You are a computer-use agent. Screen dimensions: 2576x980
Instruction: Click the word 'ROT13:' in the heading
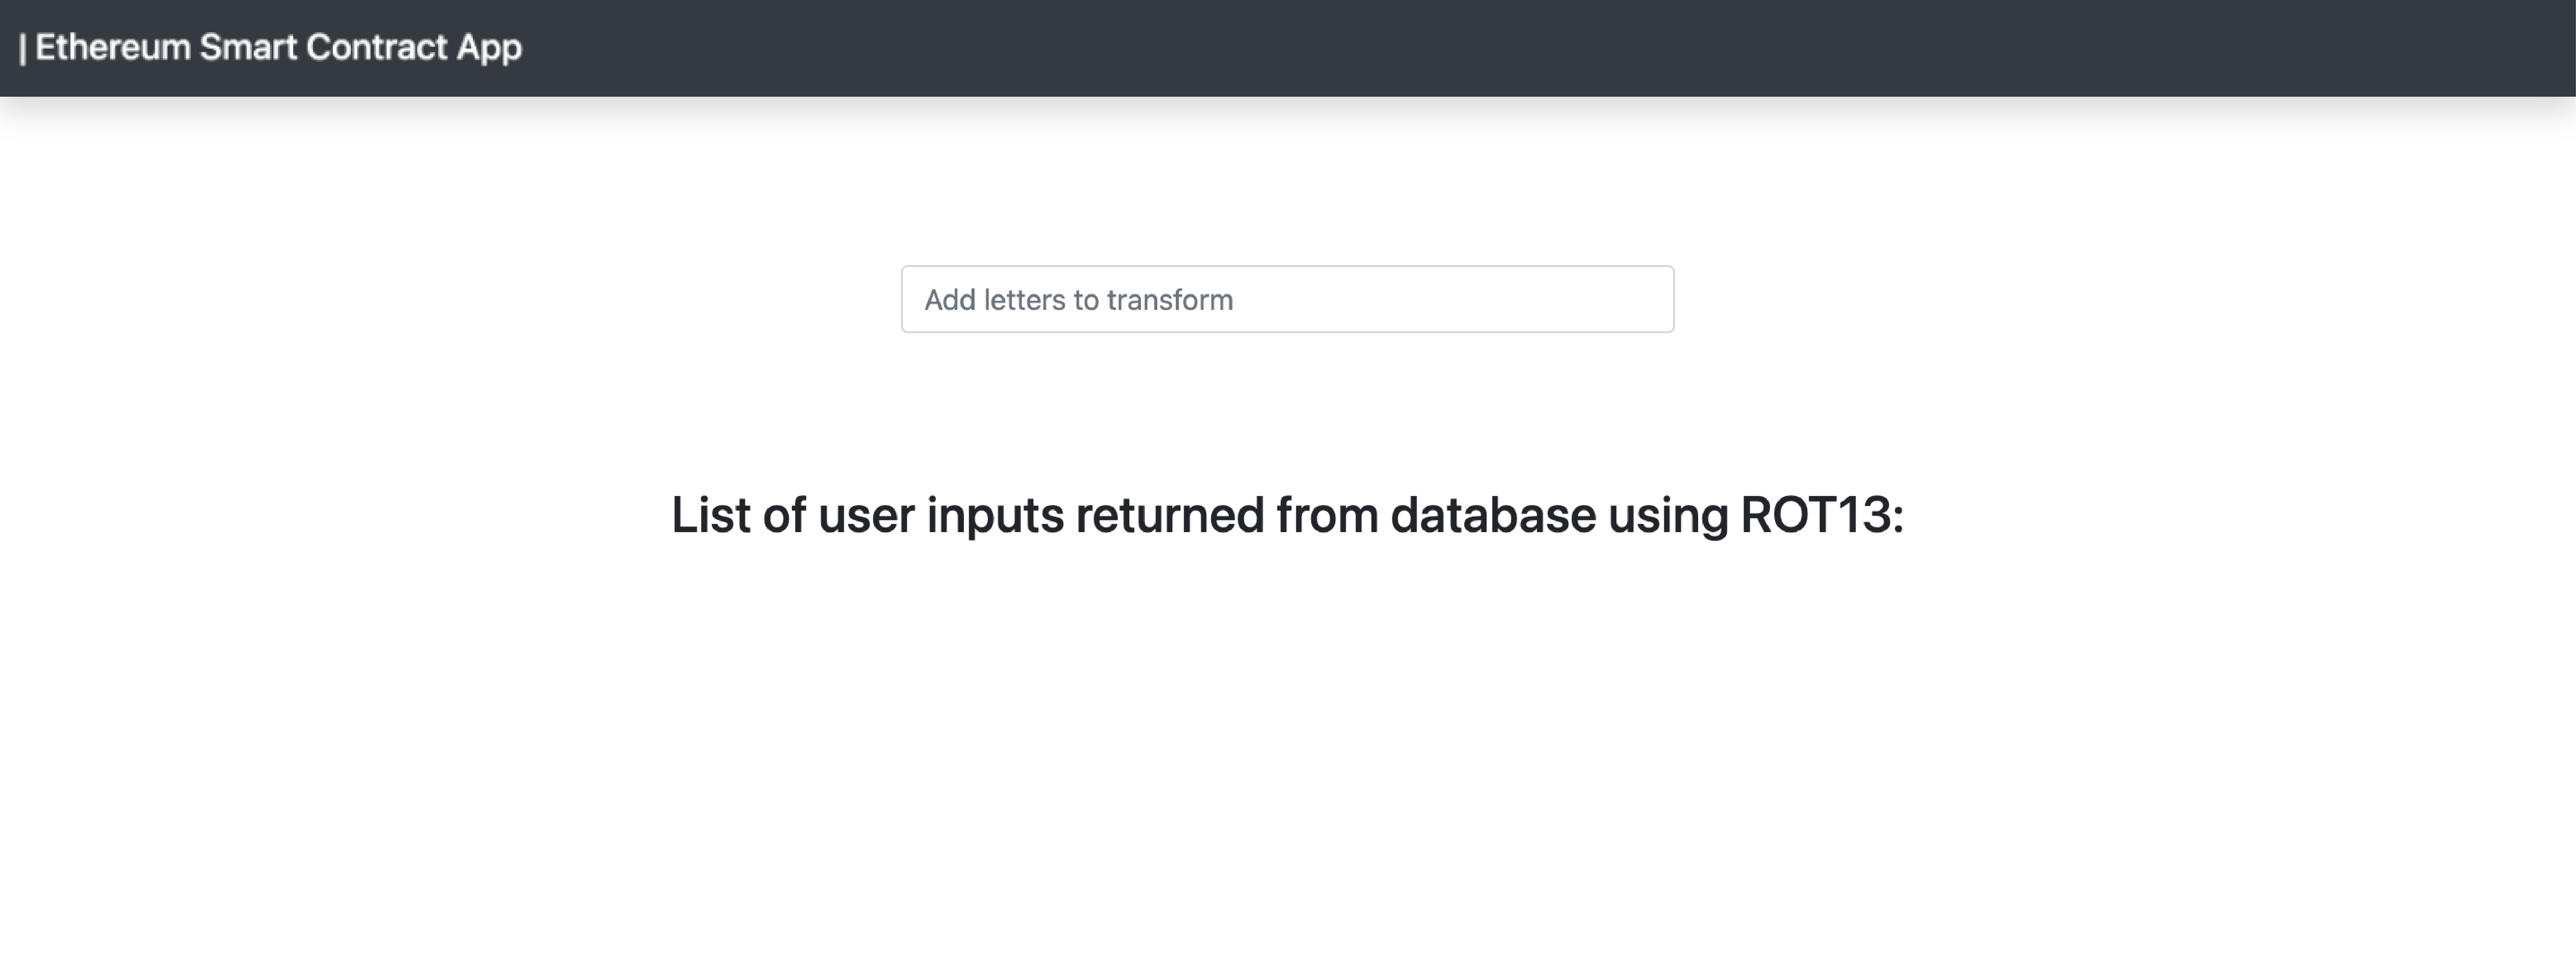[1822, 515]
